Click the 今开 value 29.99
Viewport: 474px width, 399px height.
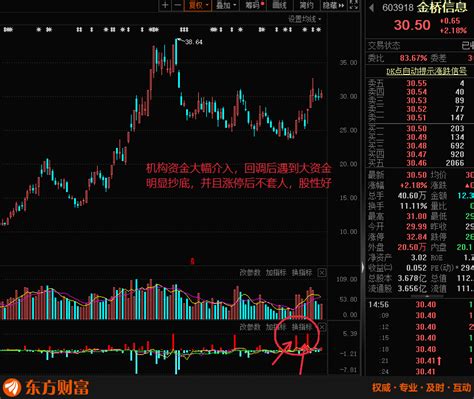click(416, 227)
